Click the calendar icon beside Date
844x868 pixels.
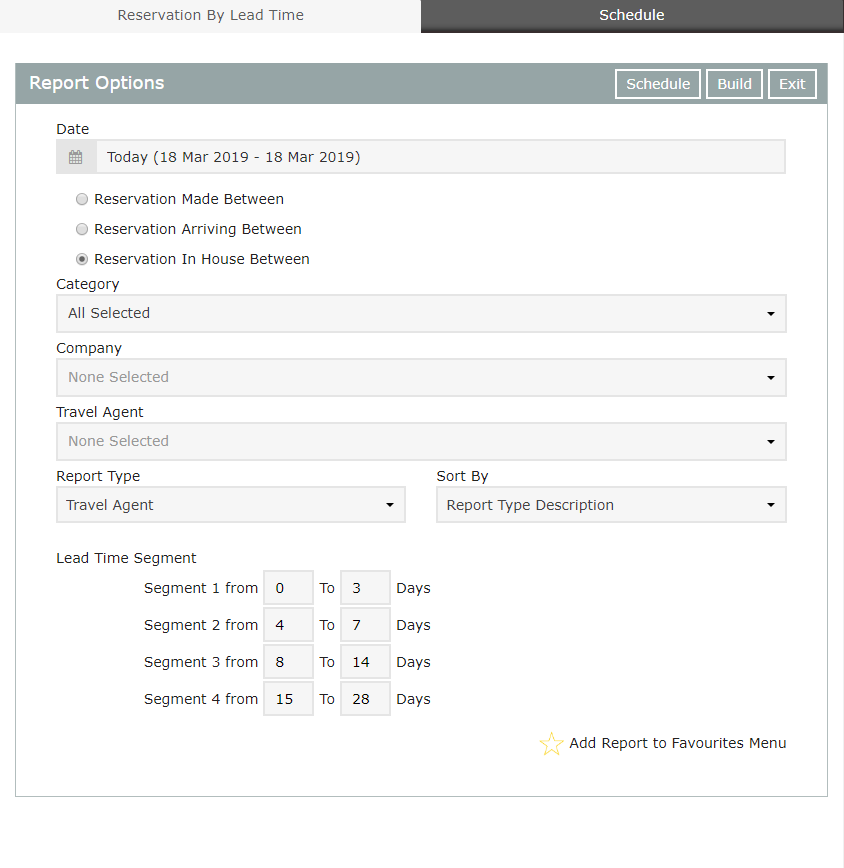(x=76, y=157)
